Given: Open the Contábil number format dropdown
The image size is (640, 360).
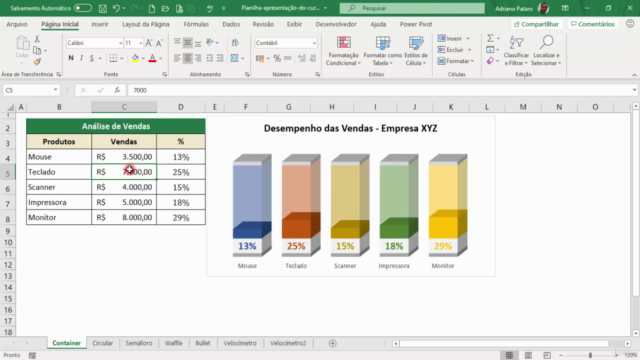Looking at the screenshot, I should (314, 43).
